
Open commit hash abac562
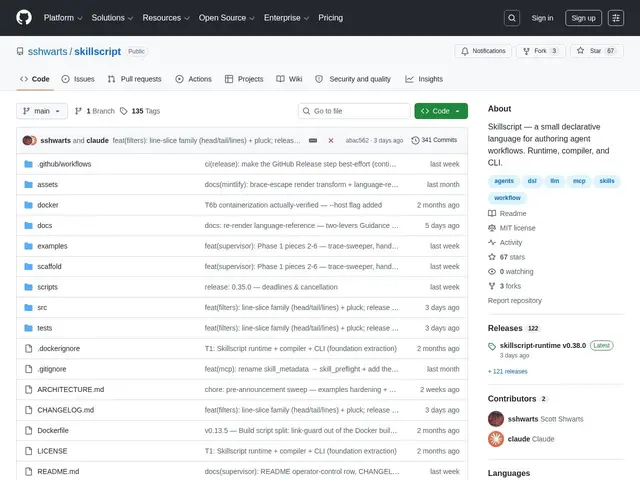click(x=357, y=140)
